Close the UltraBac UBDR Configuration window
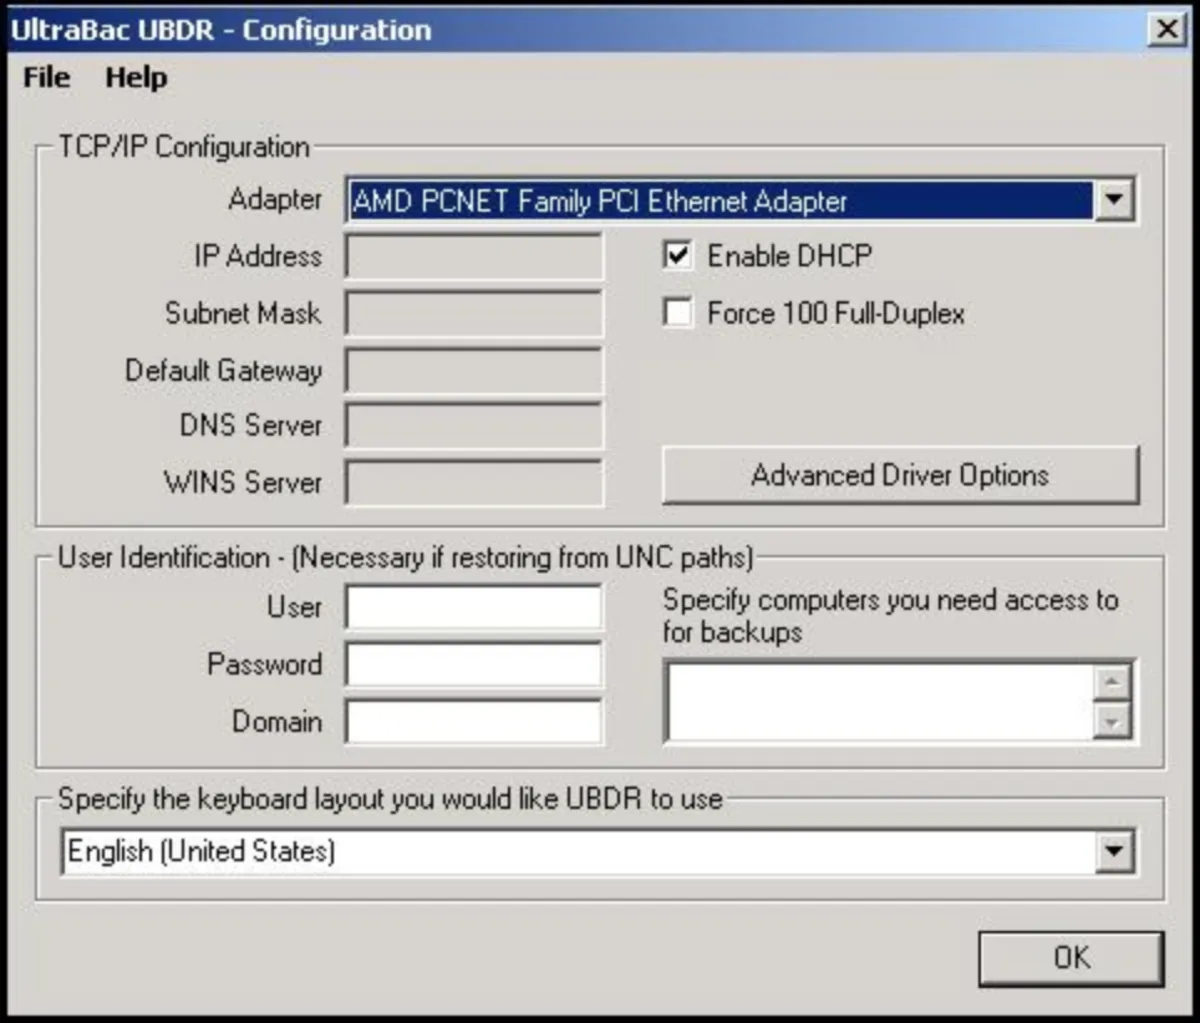Screen dimensions: 1200x1023 [x=1166, y=30]
